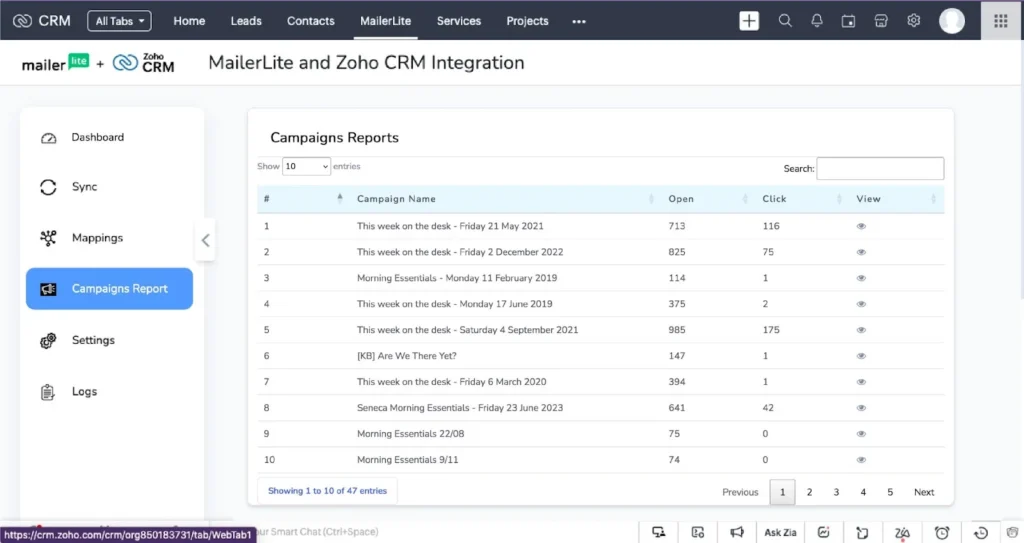Open the settings gear in top bar
The height and width of the screenshot is (543, 1024).
pyautogui.click(x=913, y=21)
